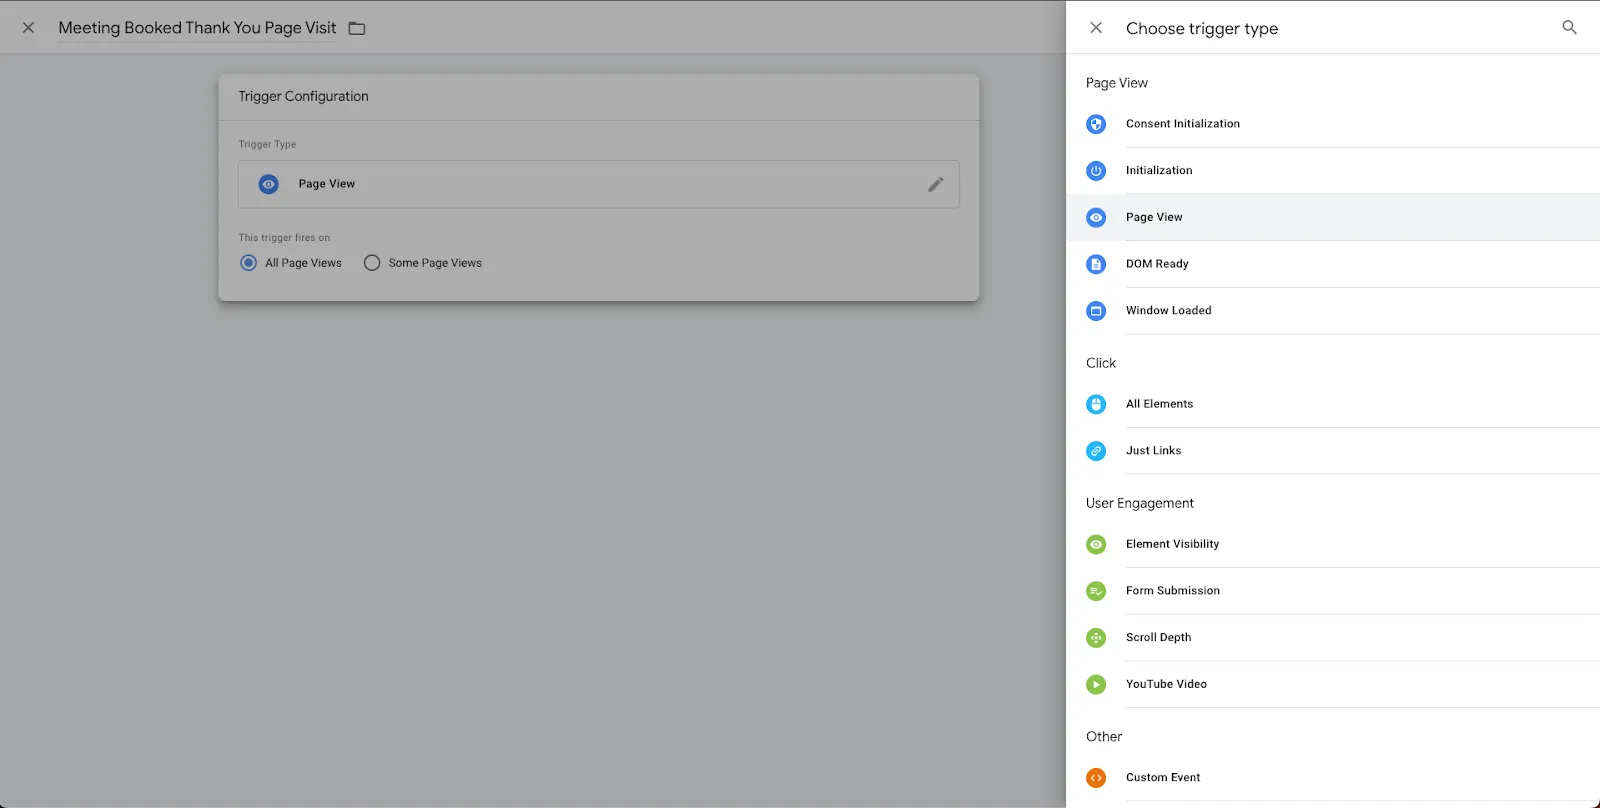Click the Custom Event orange code icon
The image size is (1600, 808).
(1096, 778)
